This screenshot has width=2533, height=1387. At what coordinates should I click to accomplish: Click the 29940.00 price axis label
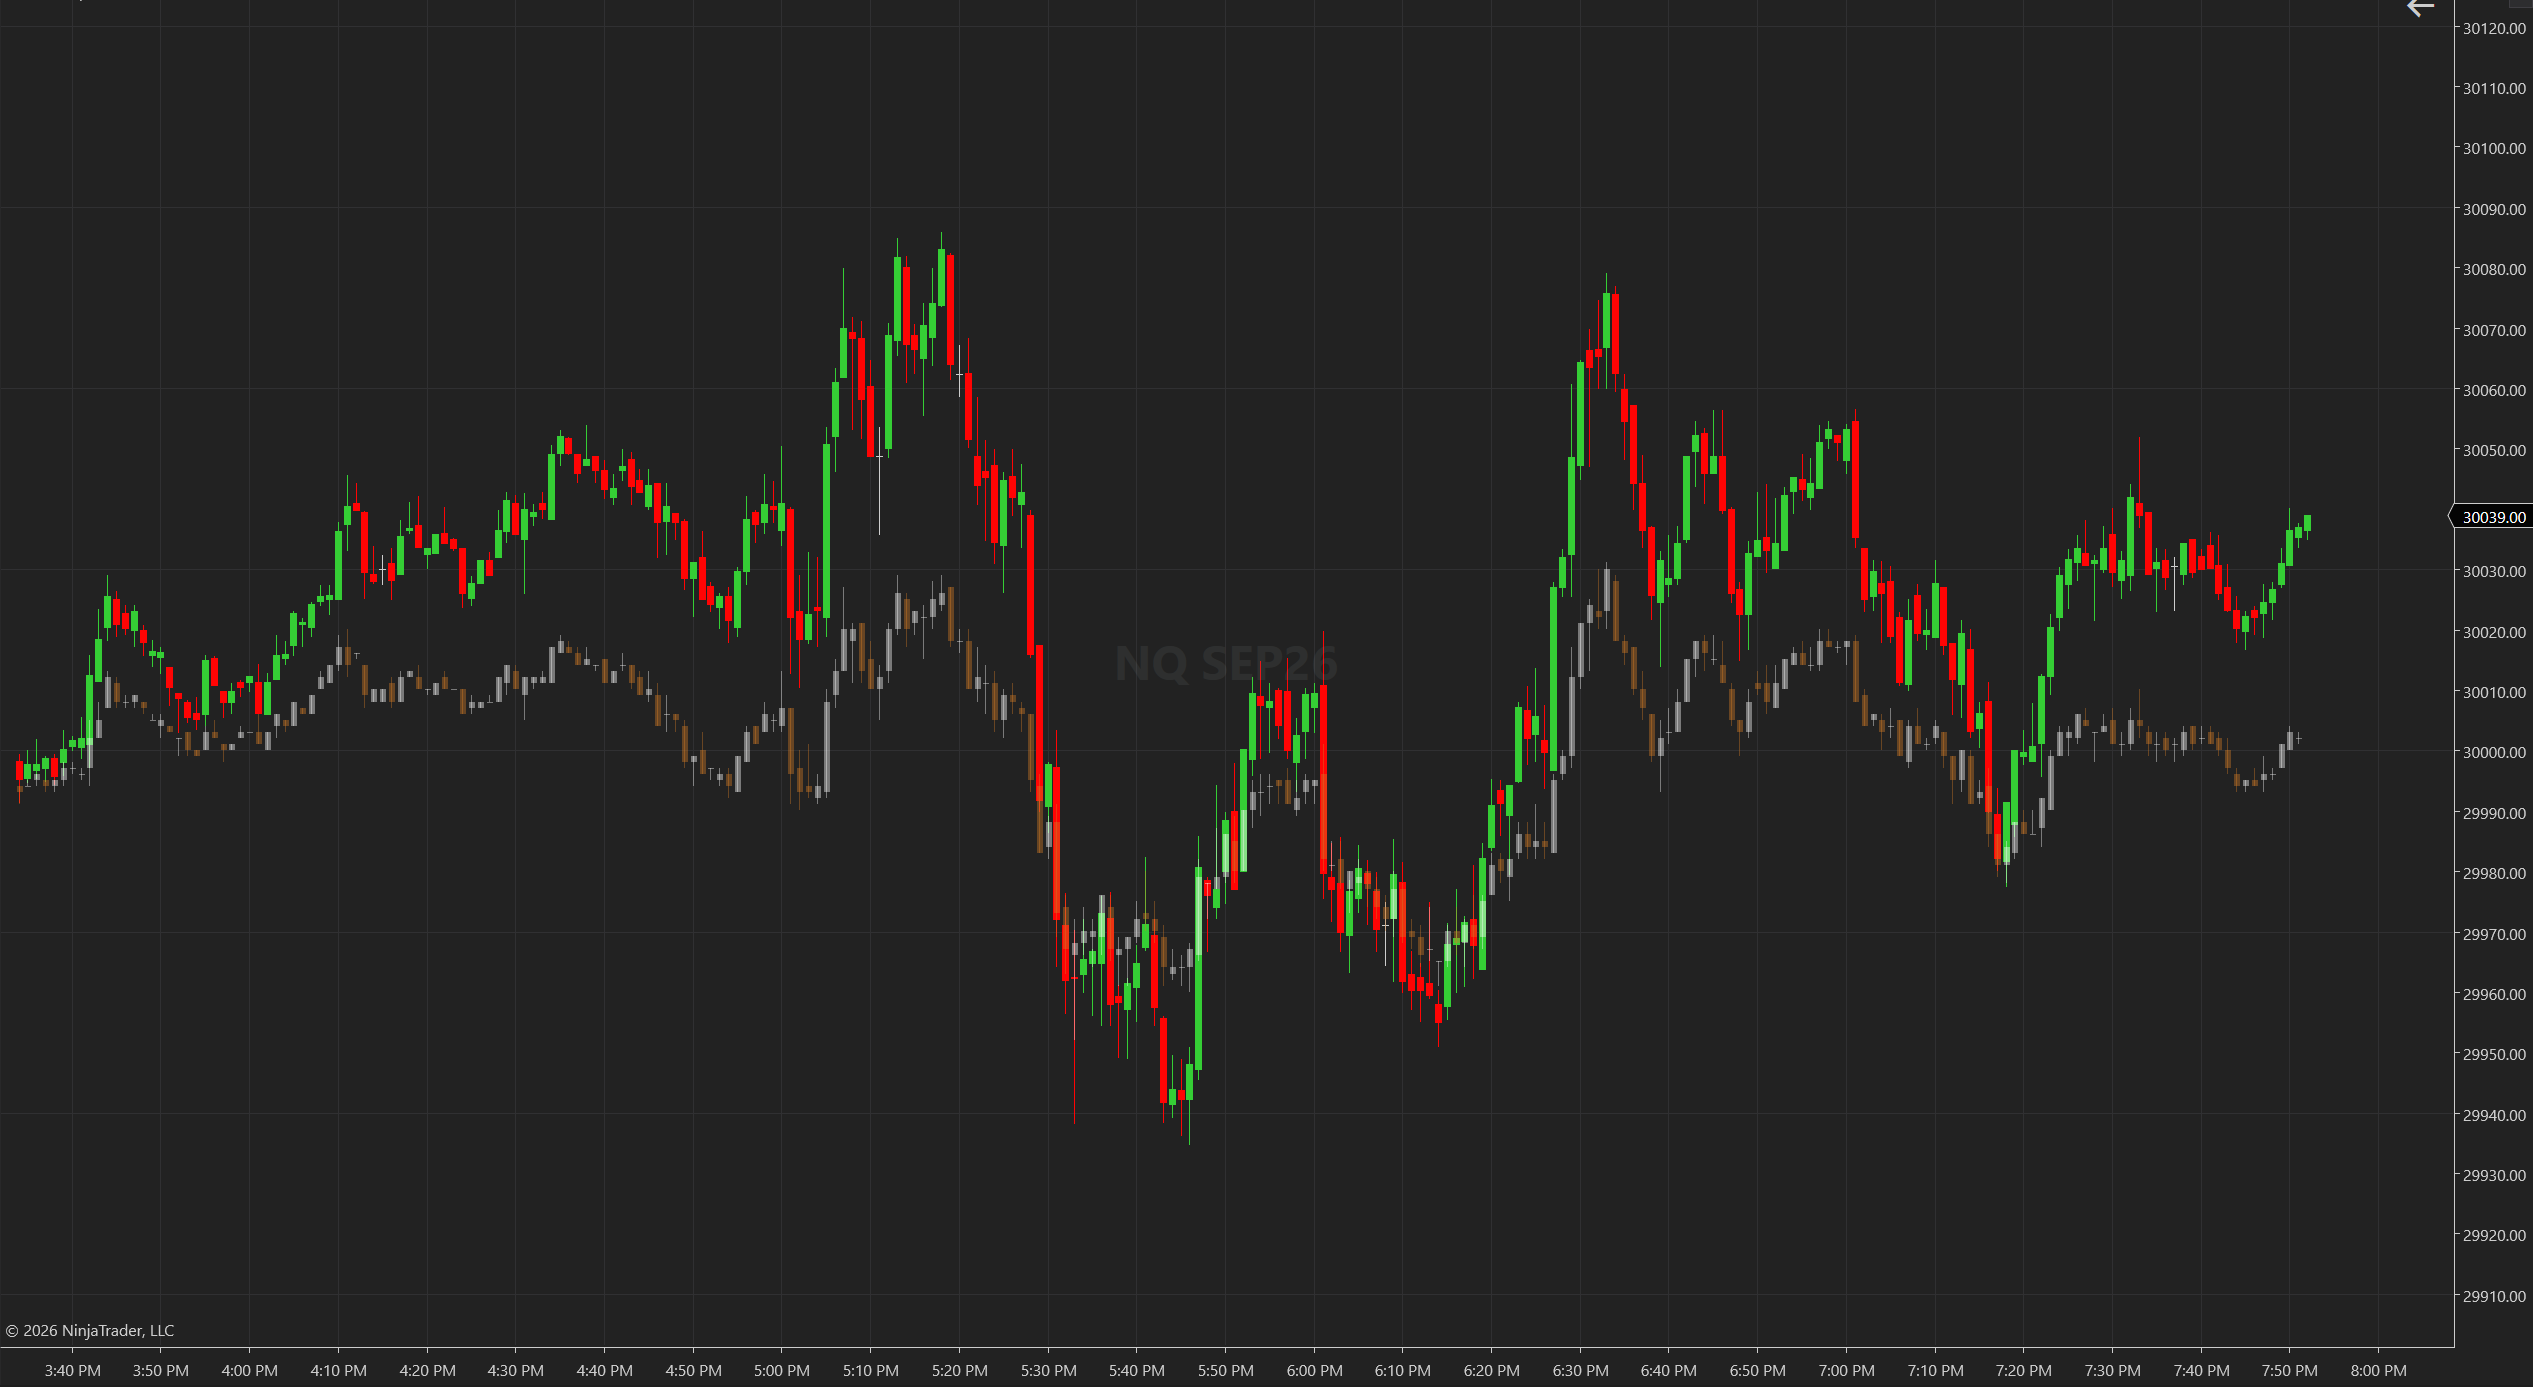point(2494,1115)
